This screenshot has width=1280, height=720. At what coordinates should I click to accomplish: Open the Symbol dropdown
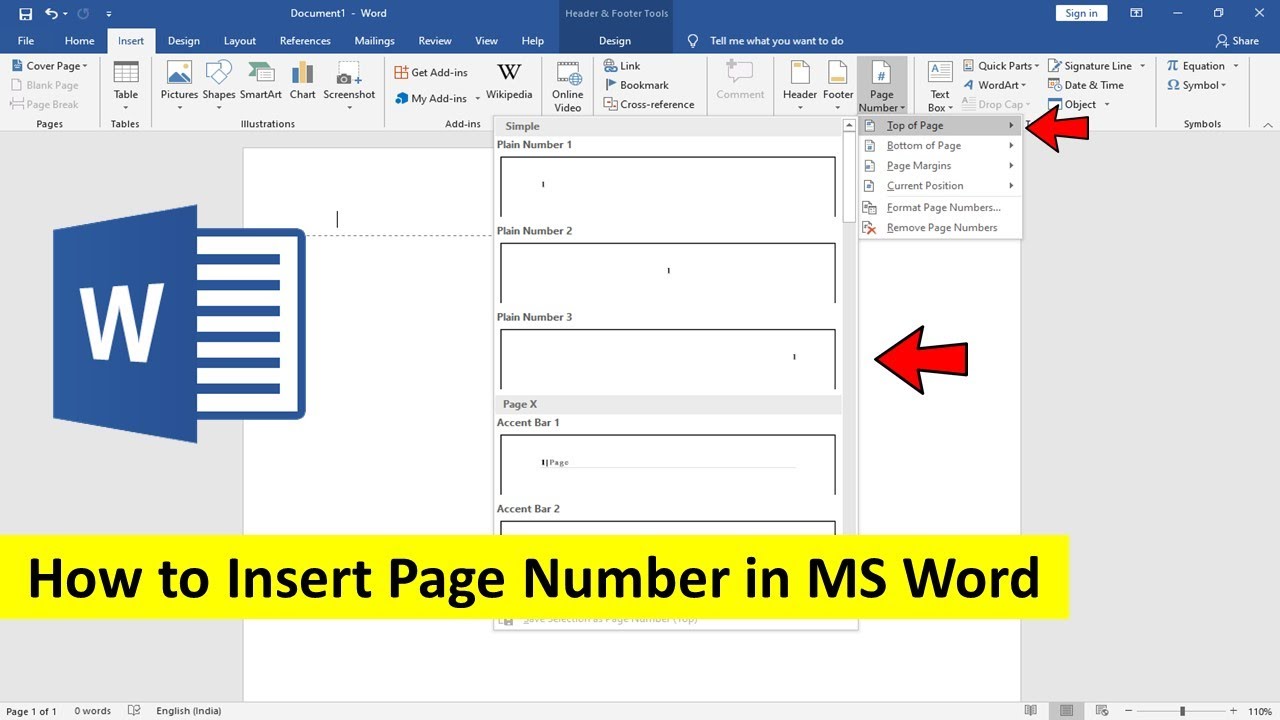[1197, 85]
